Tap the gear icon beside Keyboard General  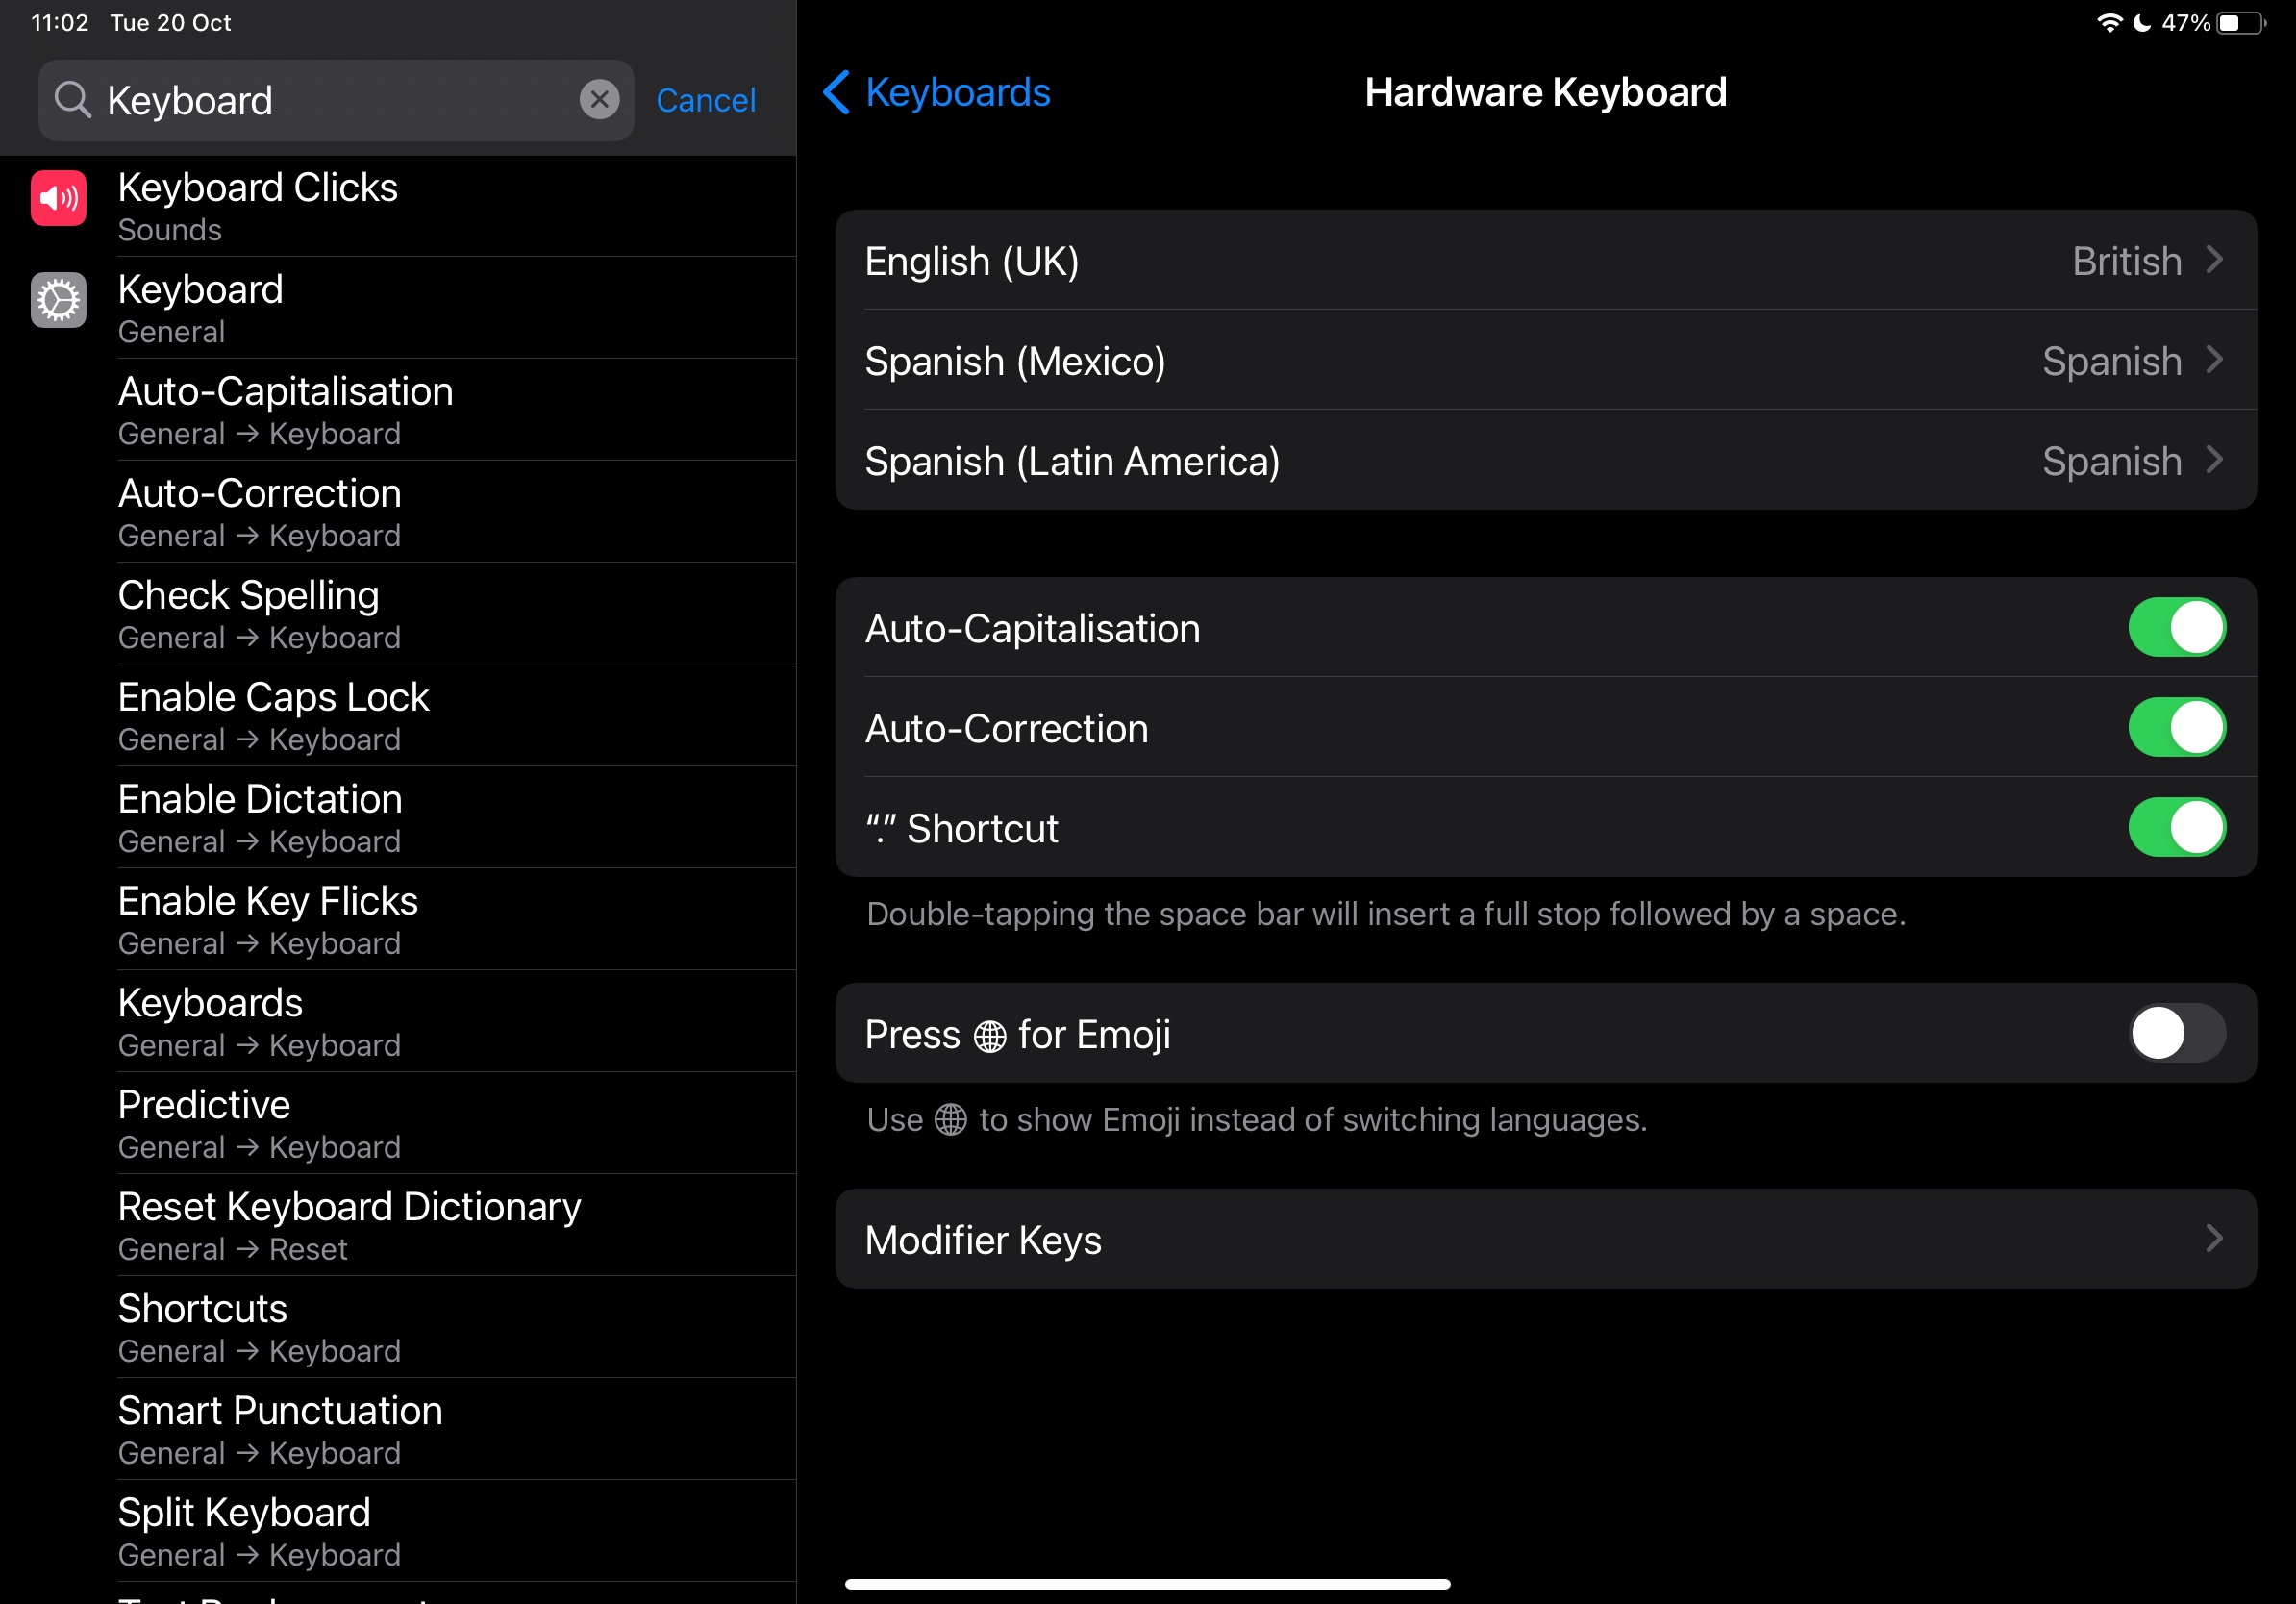pyautogui.click(x=57, y=299)
